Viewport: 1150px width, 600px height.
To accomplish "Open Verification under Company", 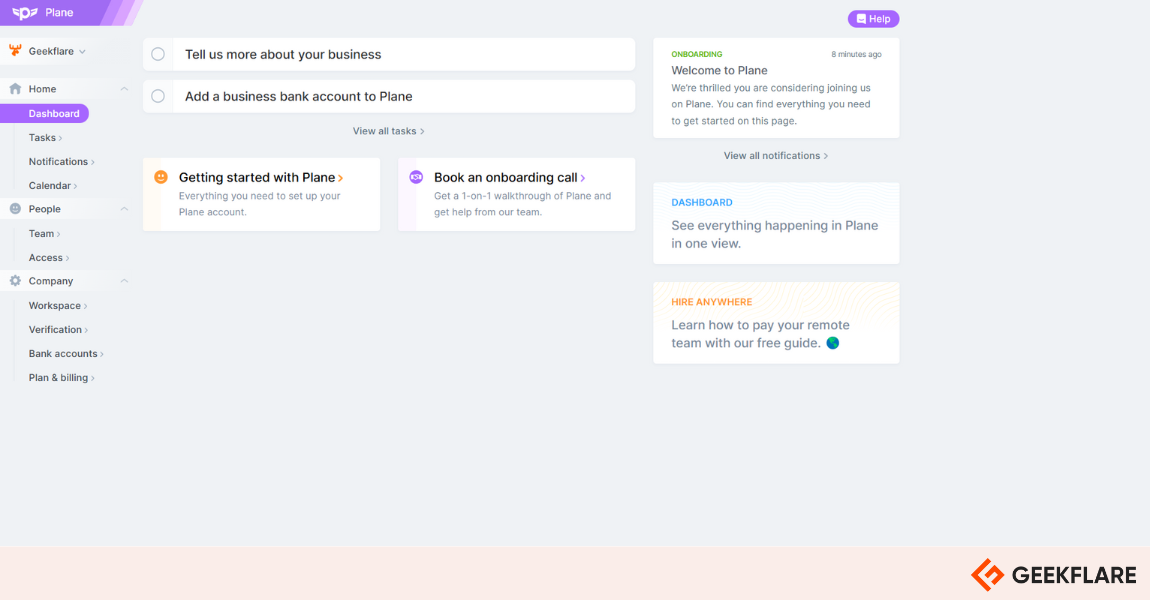I will pos(58,329).
